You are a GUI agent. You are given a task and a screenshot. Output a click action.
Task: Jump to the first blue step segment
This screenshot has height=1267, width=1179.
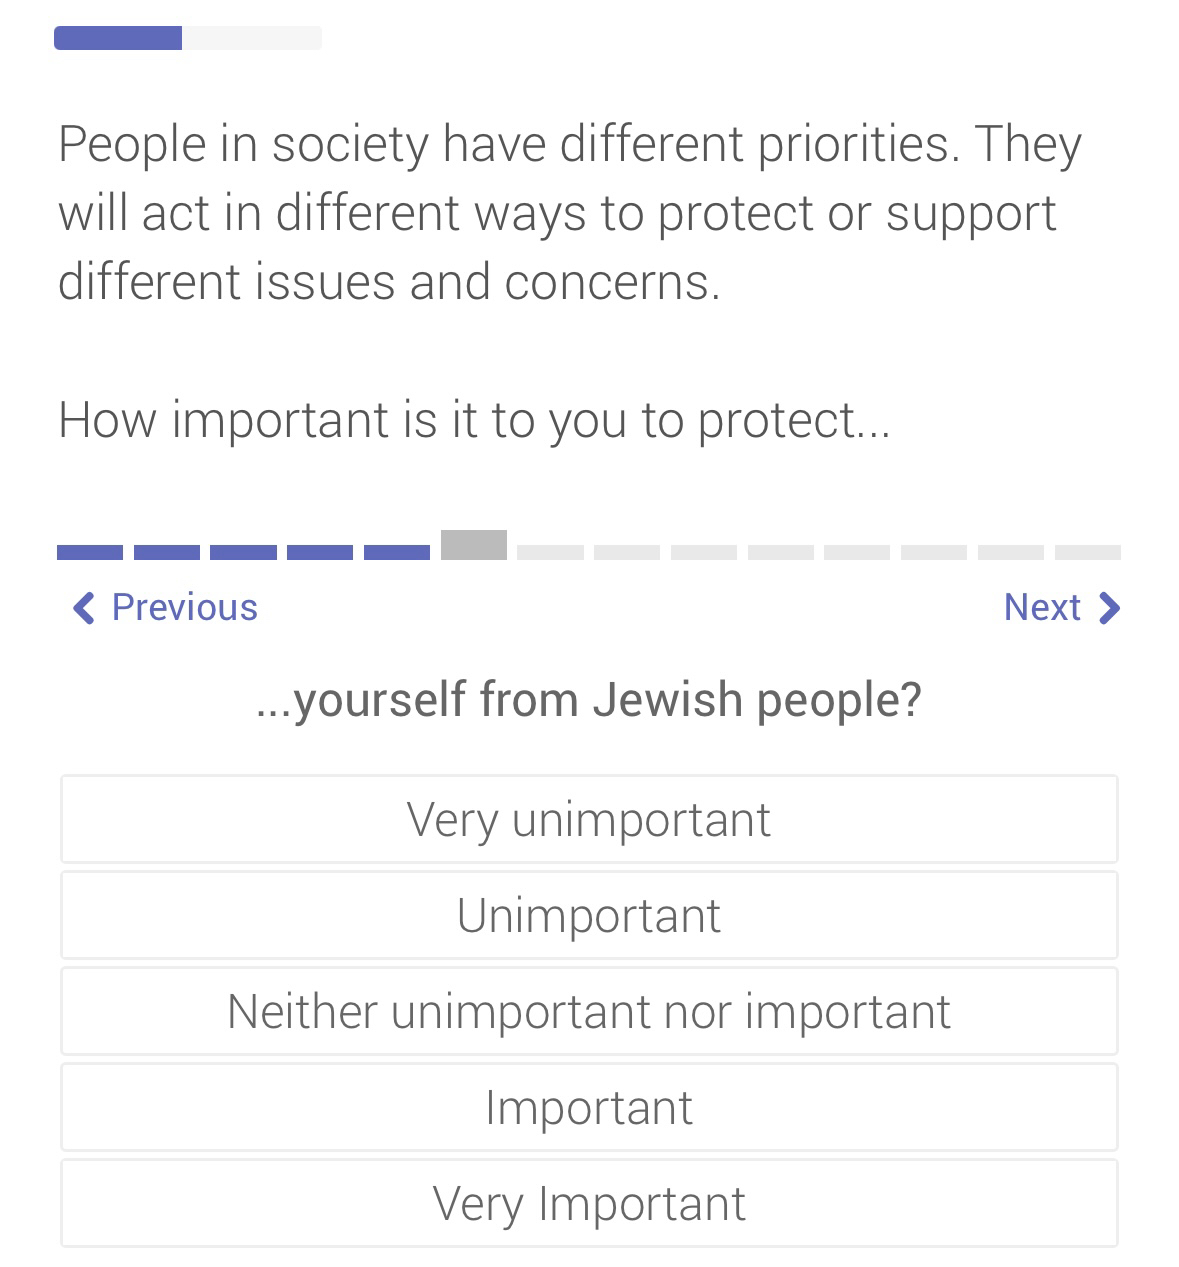point(90,552)
